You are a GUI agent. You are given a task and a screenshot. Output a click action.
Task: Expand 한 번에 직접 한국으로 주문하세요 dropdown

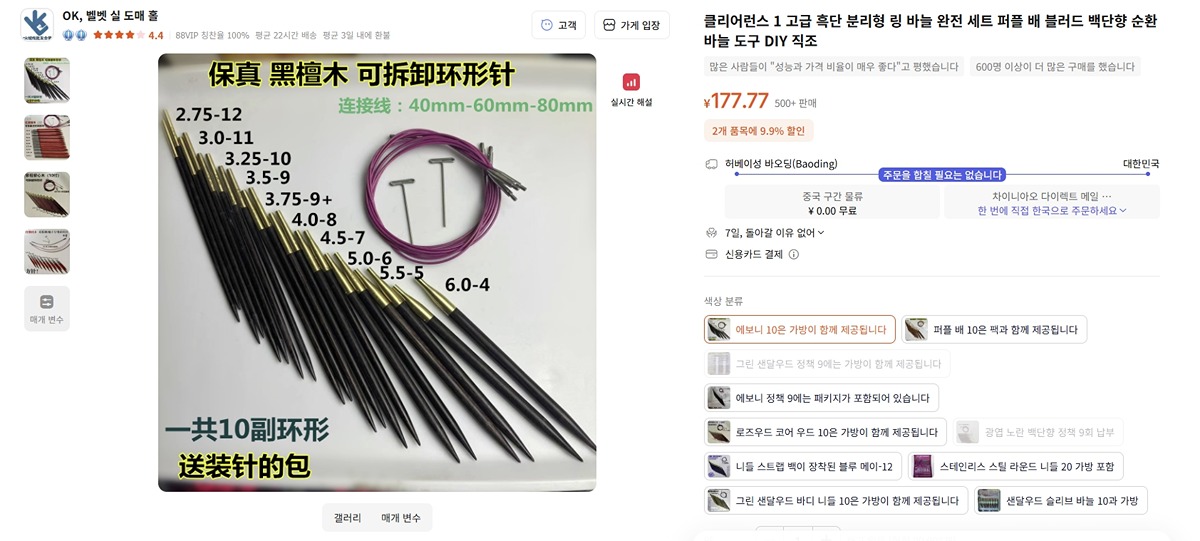(x=1052, y=211)
